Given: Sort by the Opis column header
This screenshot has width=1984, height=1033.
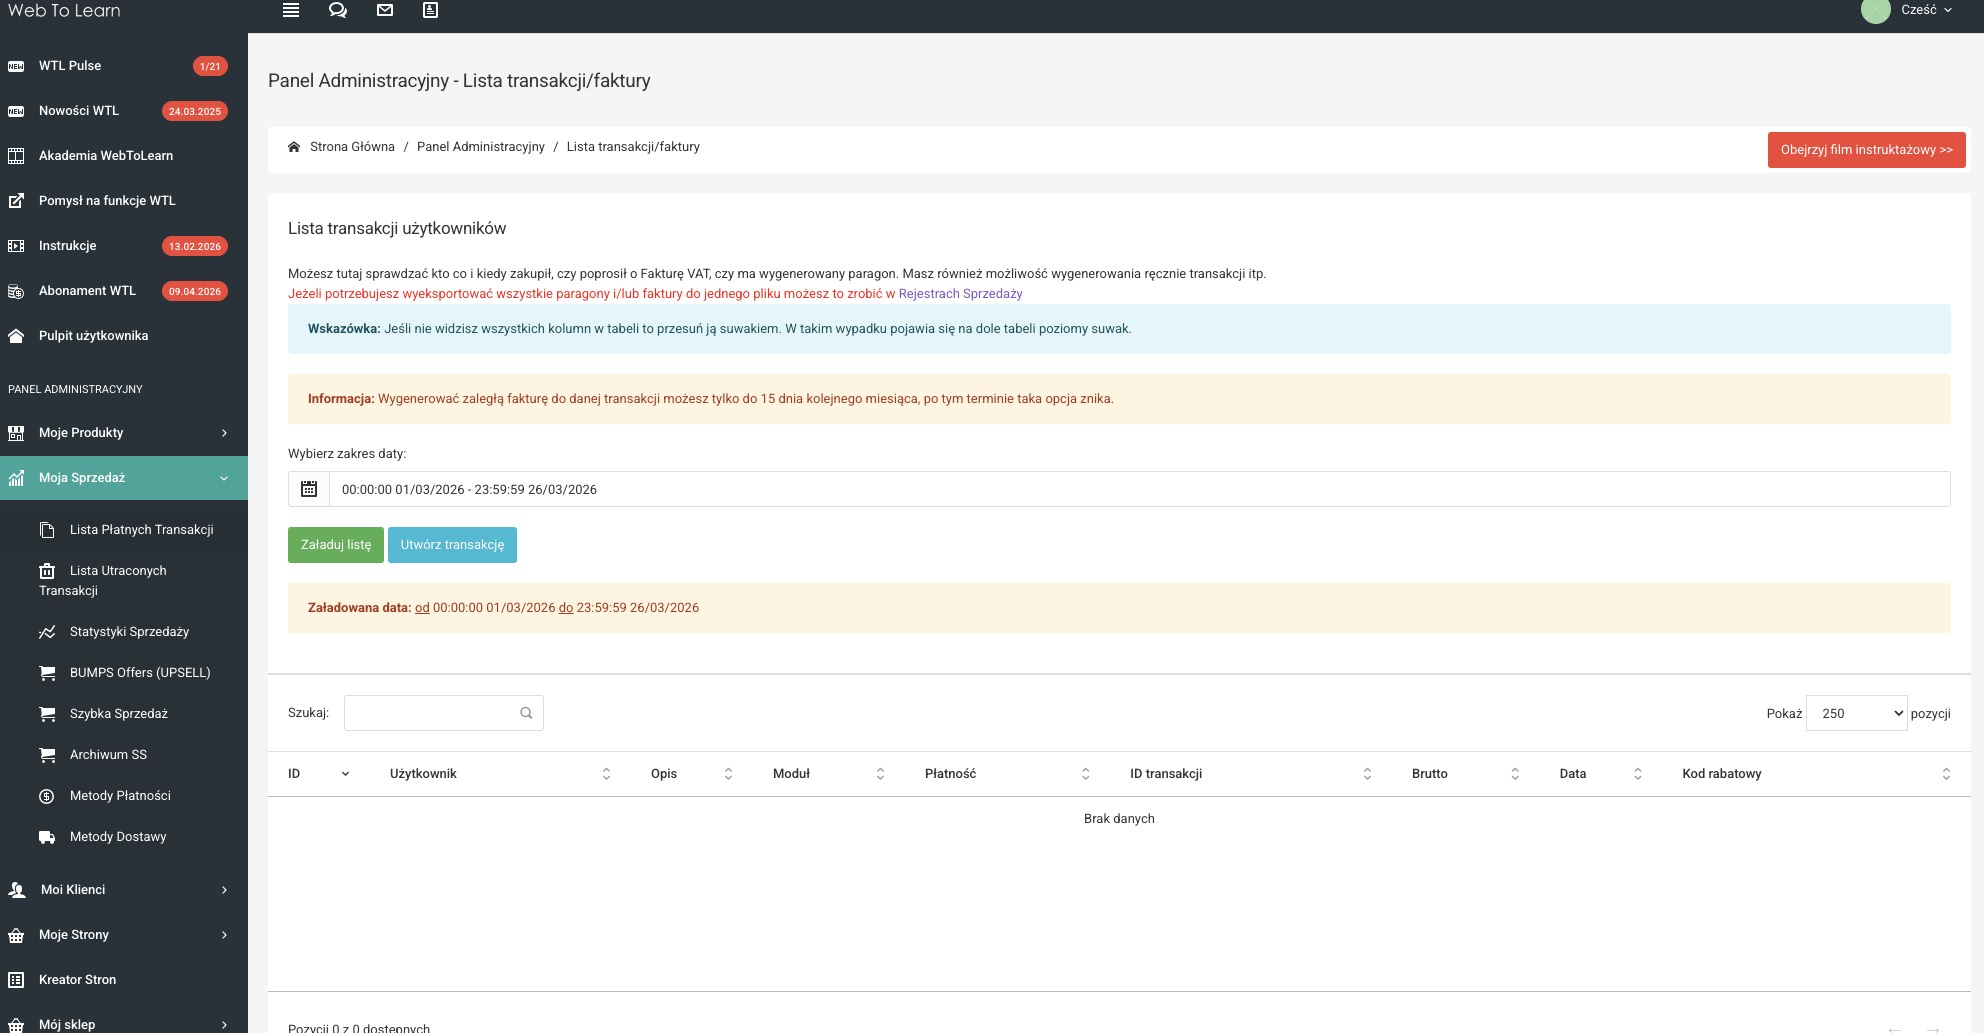Looking at the screenshot, I should [692, 774].
